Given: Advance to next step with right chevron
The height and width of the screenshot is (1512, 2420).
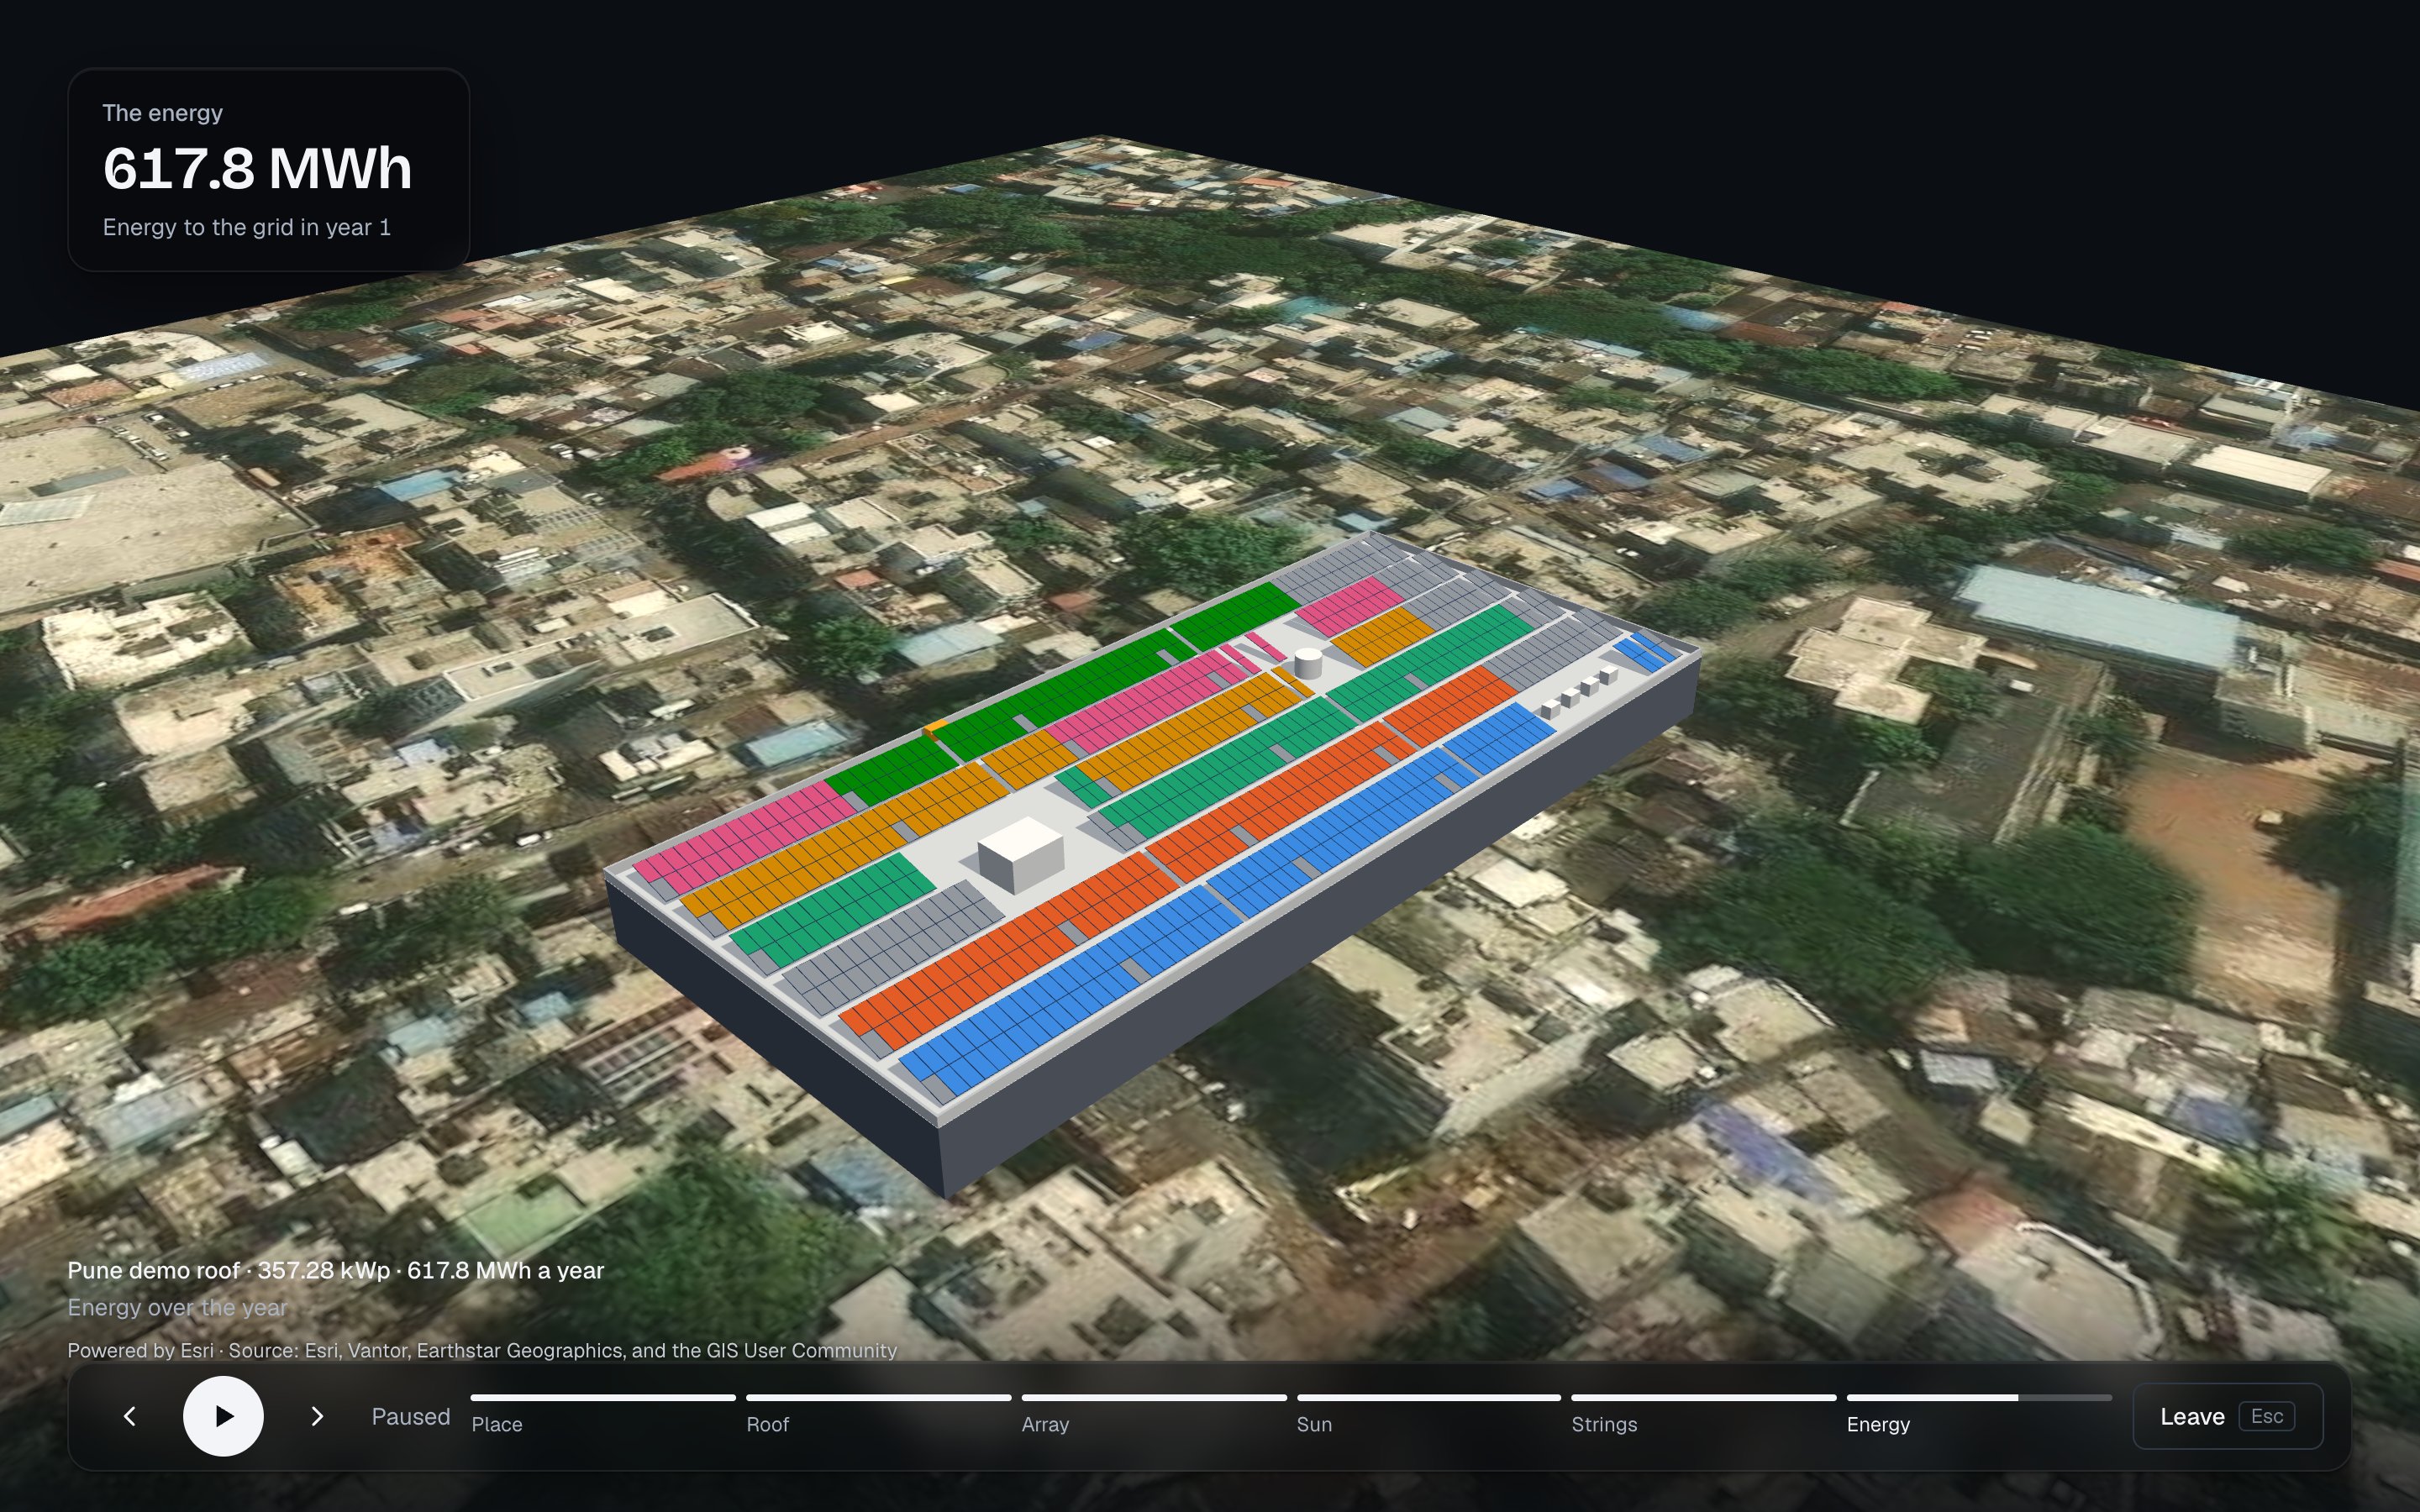Looking at the screenshot, I should [317, 1416].
